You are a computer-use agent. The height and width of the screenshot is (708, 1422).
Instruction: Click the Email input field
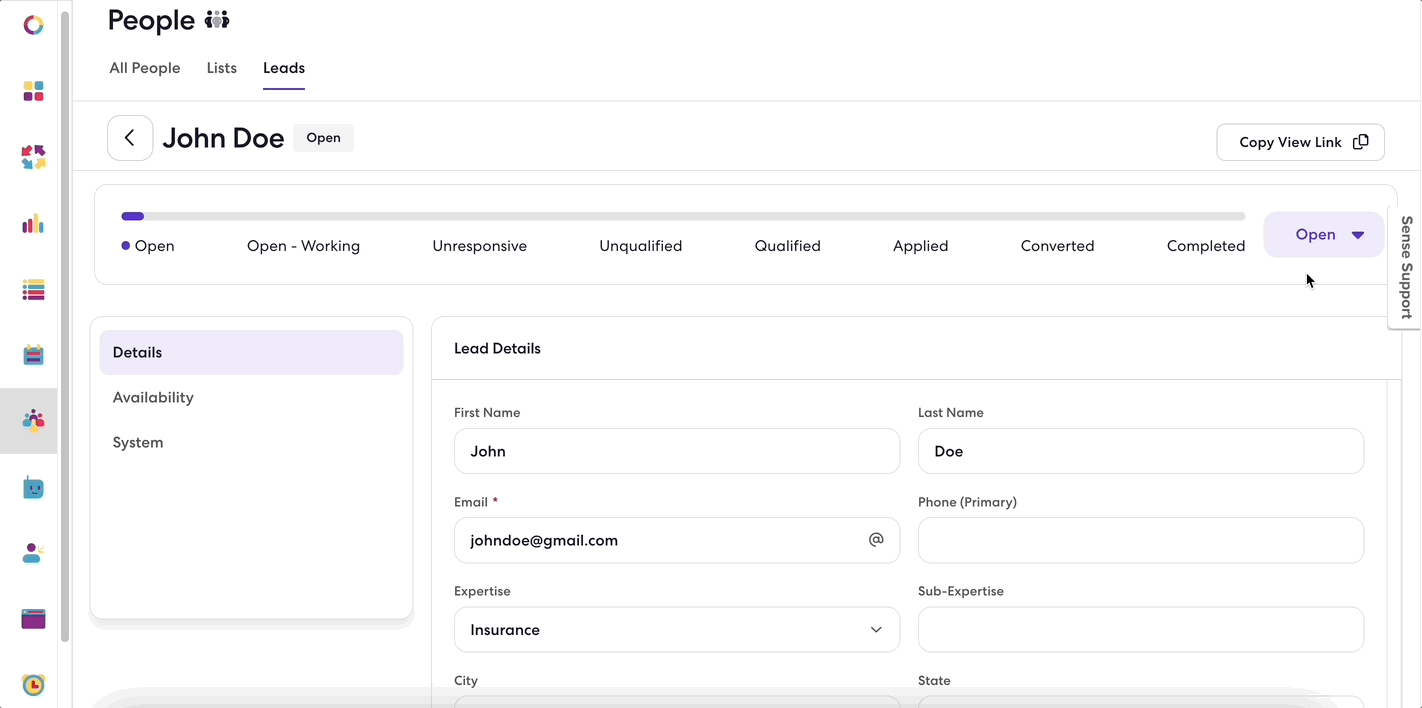pyautogui.click(x=677, y=540)
